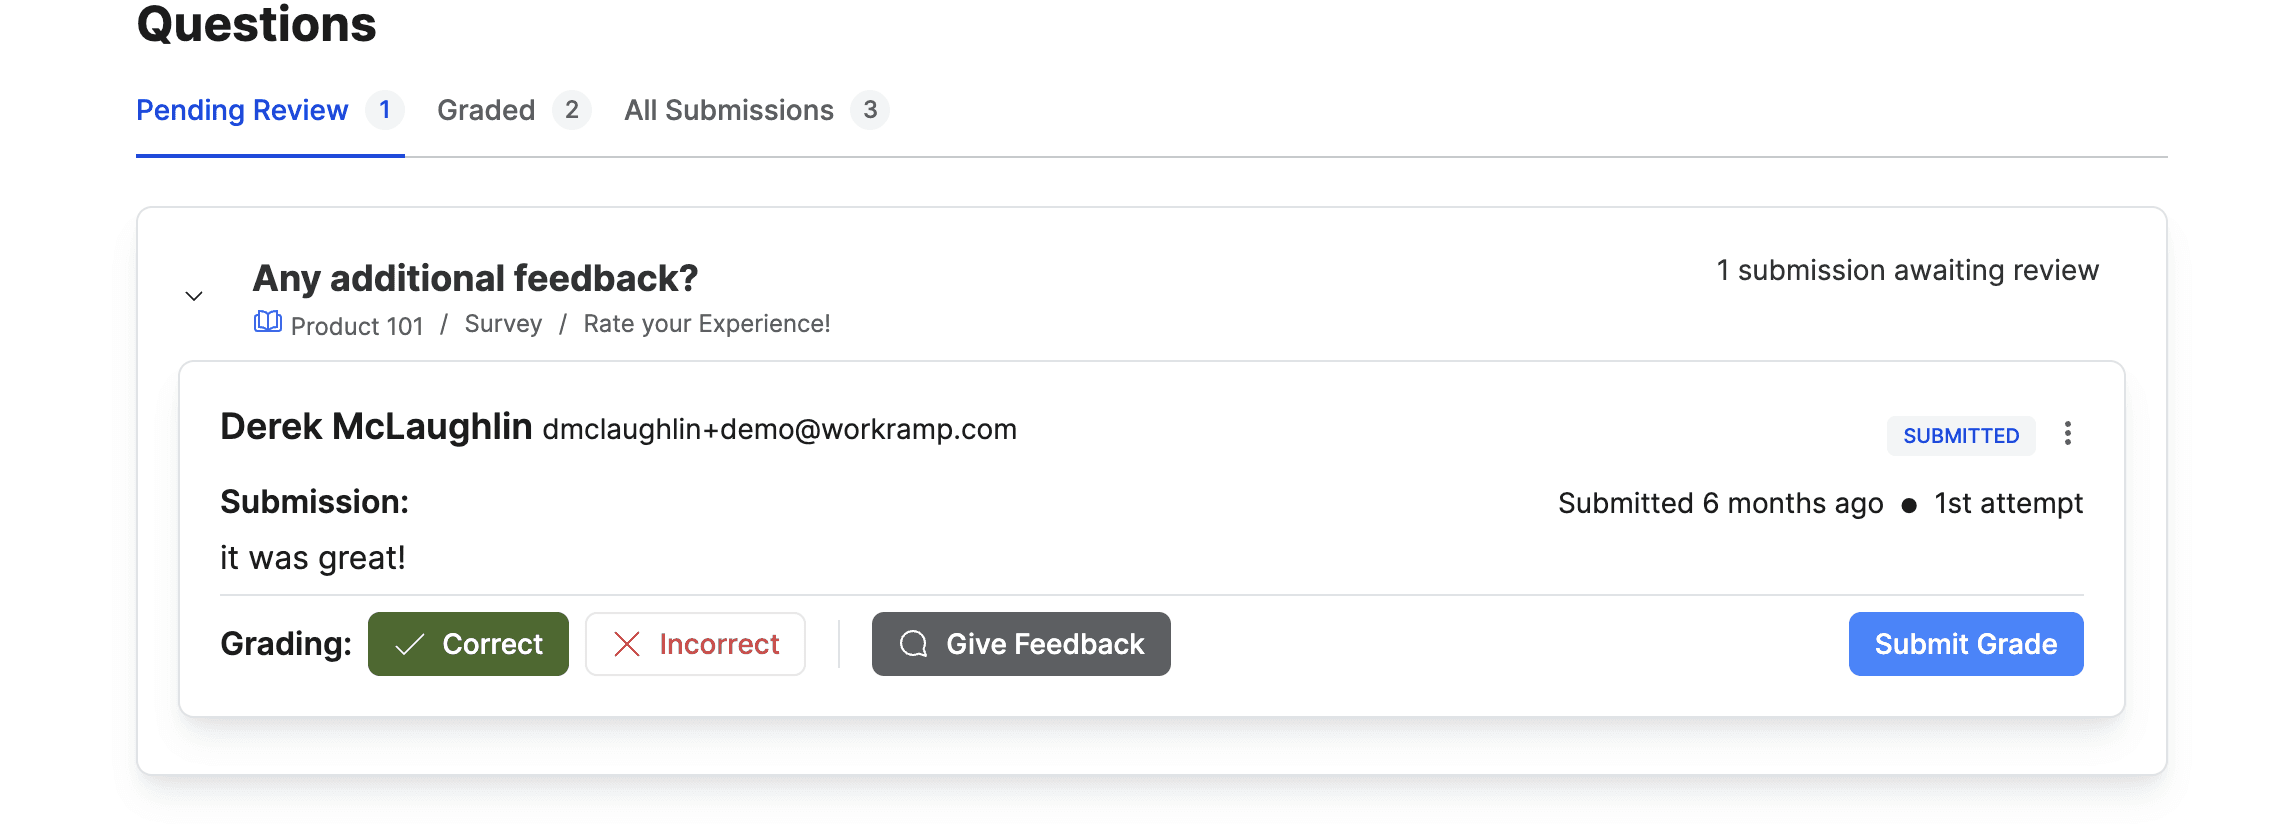Click Derek McLaughlin's email address
This screenshot has height=832, width=2276.
(779, 429)
